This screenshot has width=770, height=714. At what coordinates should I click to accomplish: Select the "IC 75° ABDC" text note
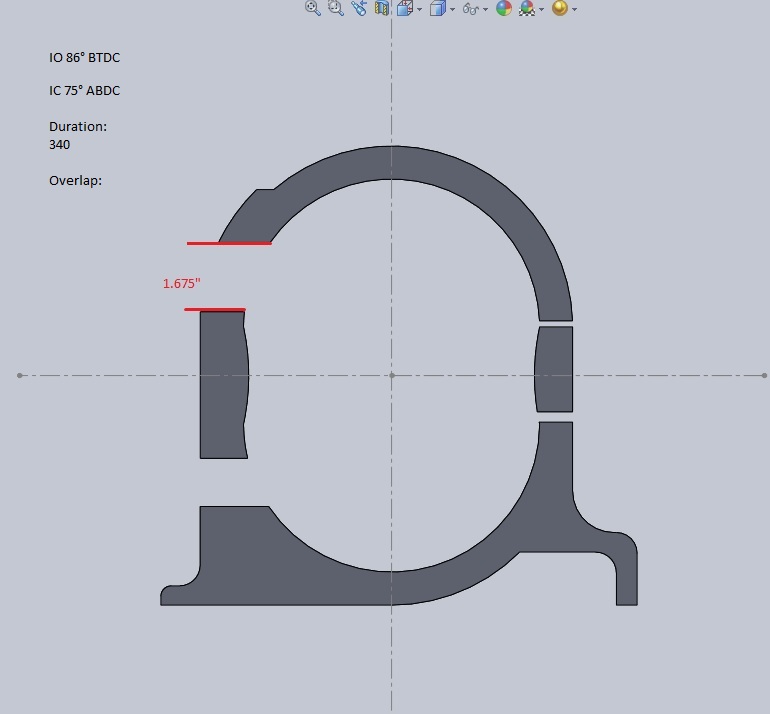[84, 91]
